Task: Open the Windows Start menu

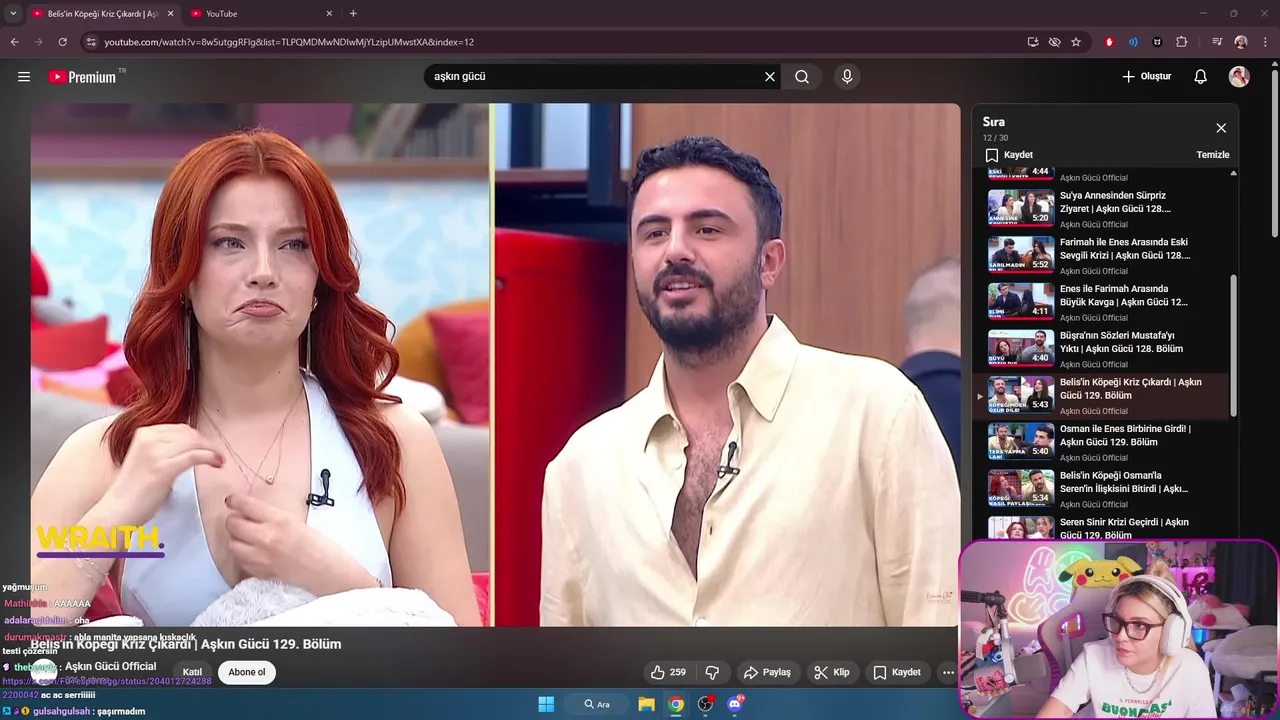Action: [546, 704]
